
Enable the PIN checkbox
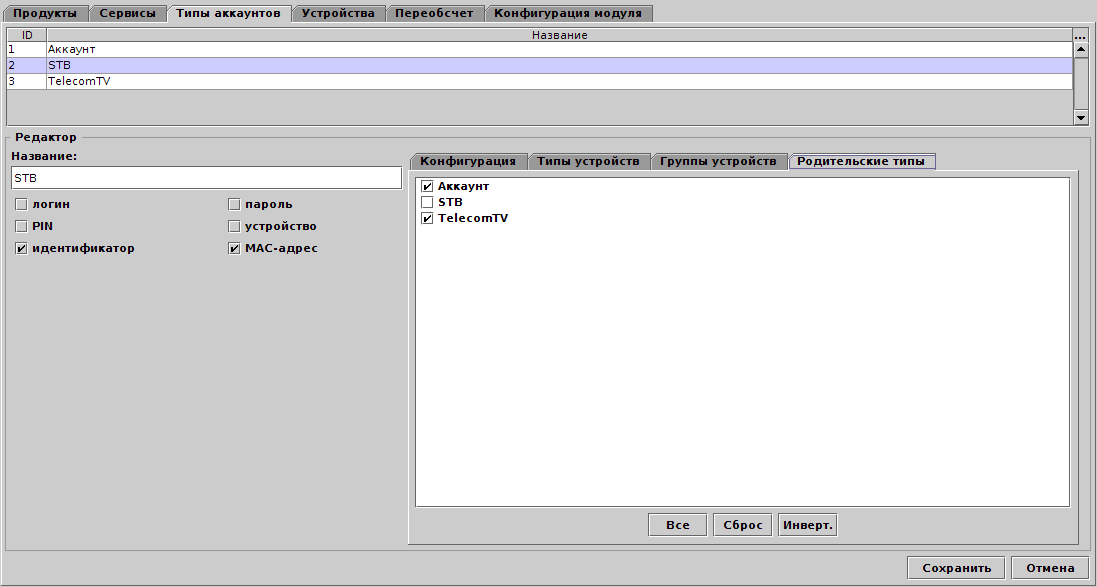point(21,226)
